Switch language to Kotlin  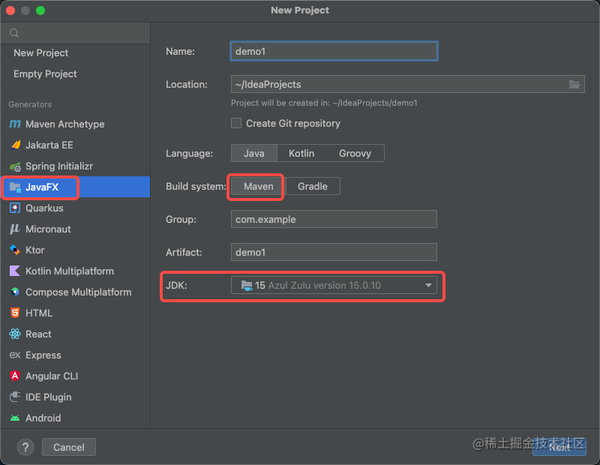click(x=302, y=153)
